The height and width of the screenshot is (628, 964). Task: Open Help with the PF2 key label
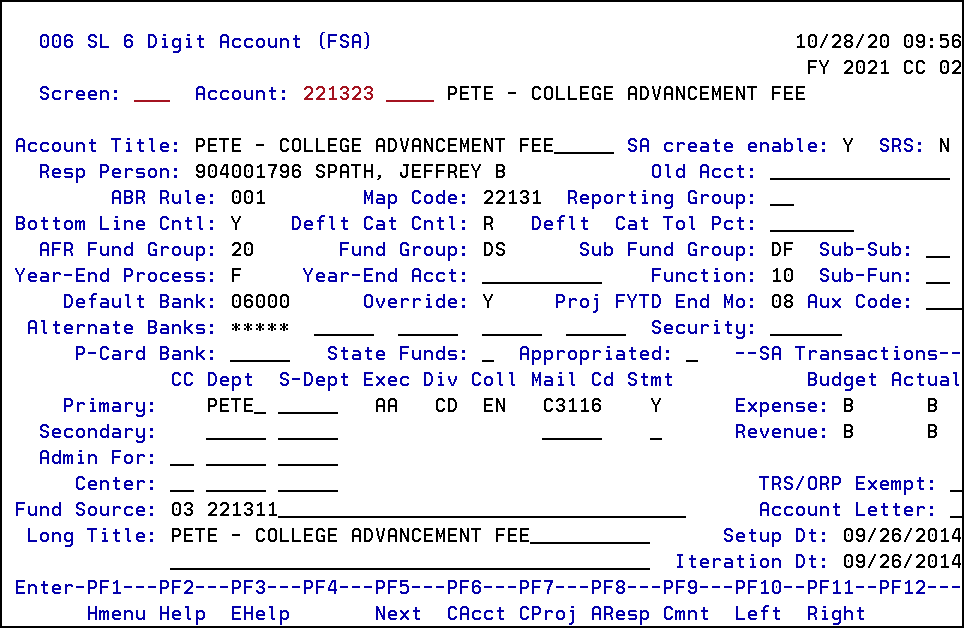181,614
